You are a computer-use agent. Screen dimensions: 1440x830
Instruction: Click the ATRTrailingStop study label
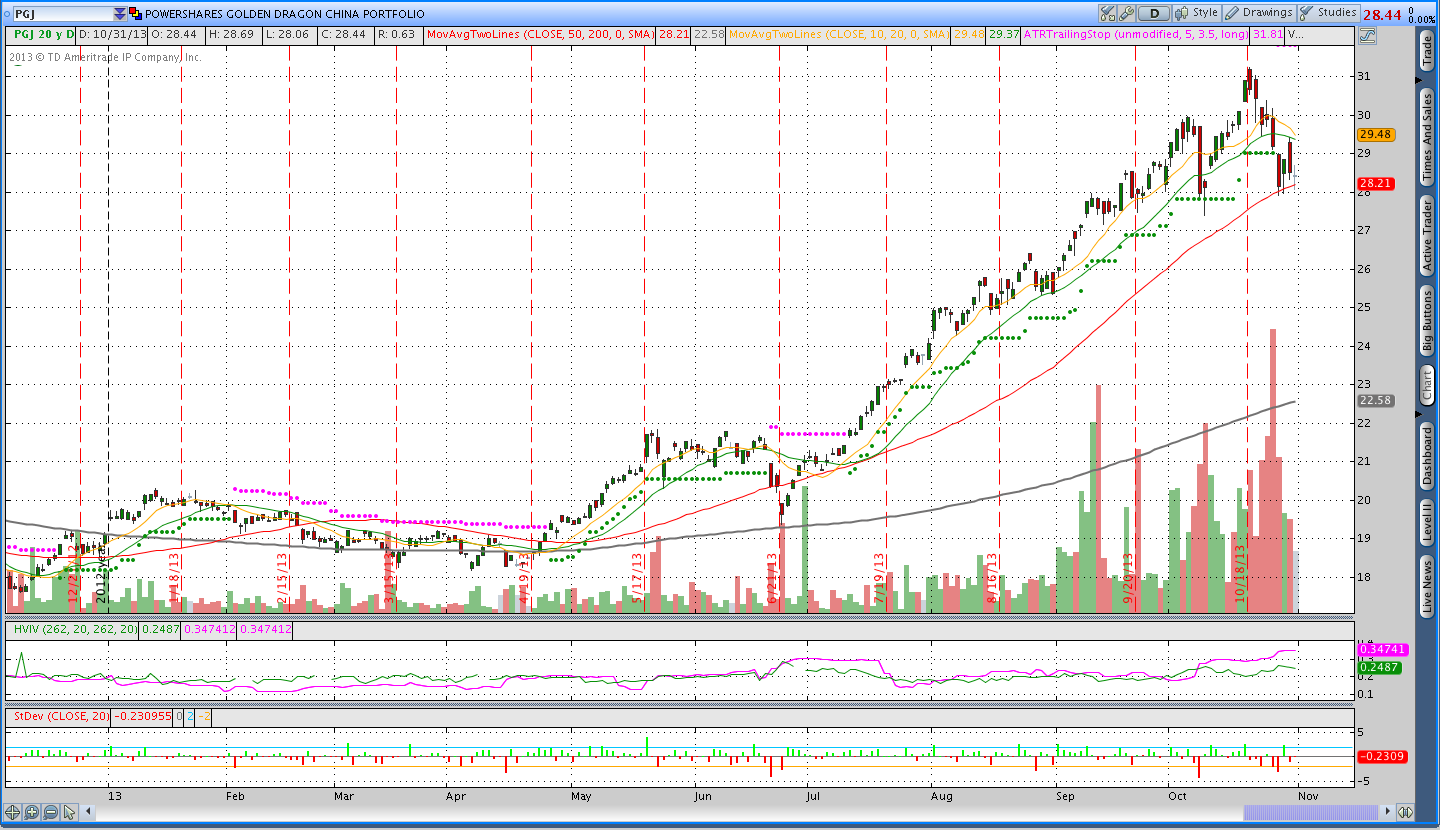pos(1136,34)
